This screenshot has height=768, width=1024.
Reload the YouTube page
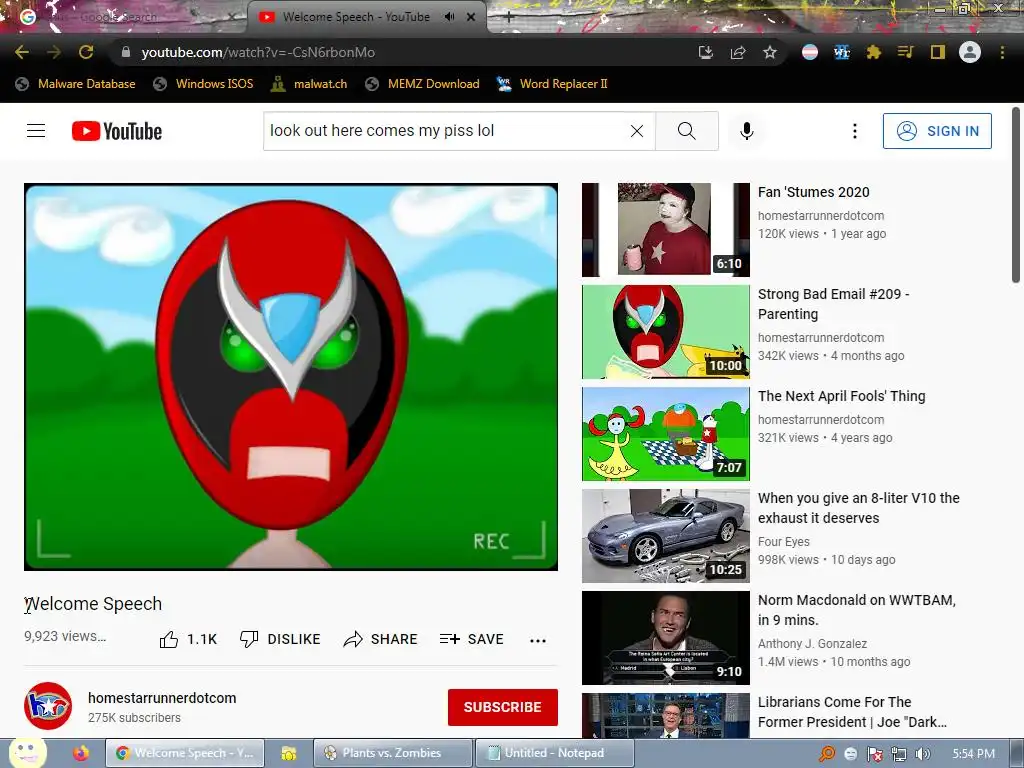pos(86,52)
